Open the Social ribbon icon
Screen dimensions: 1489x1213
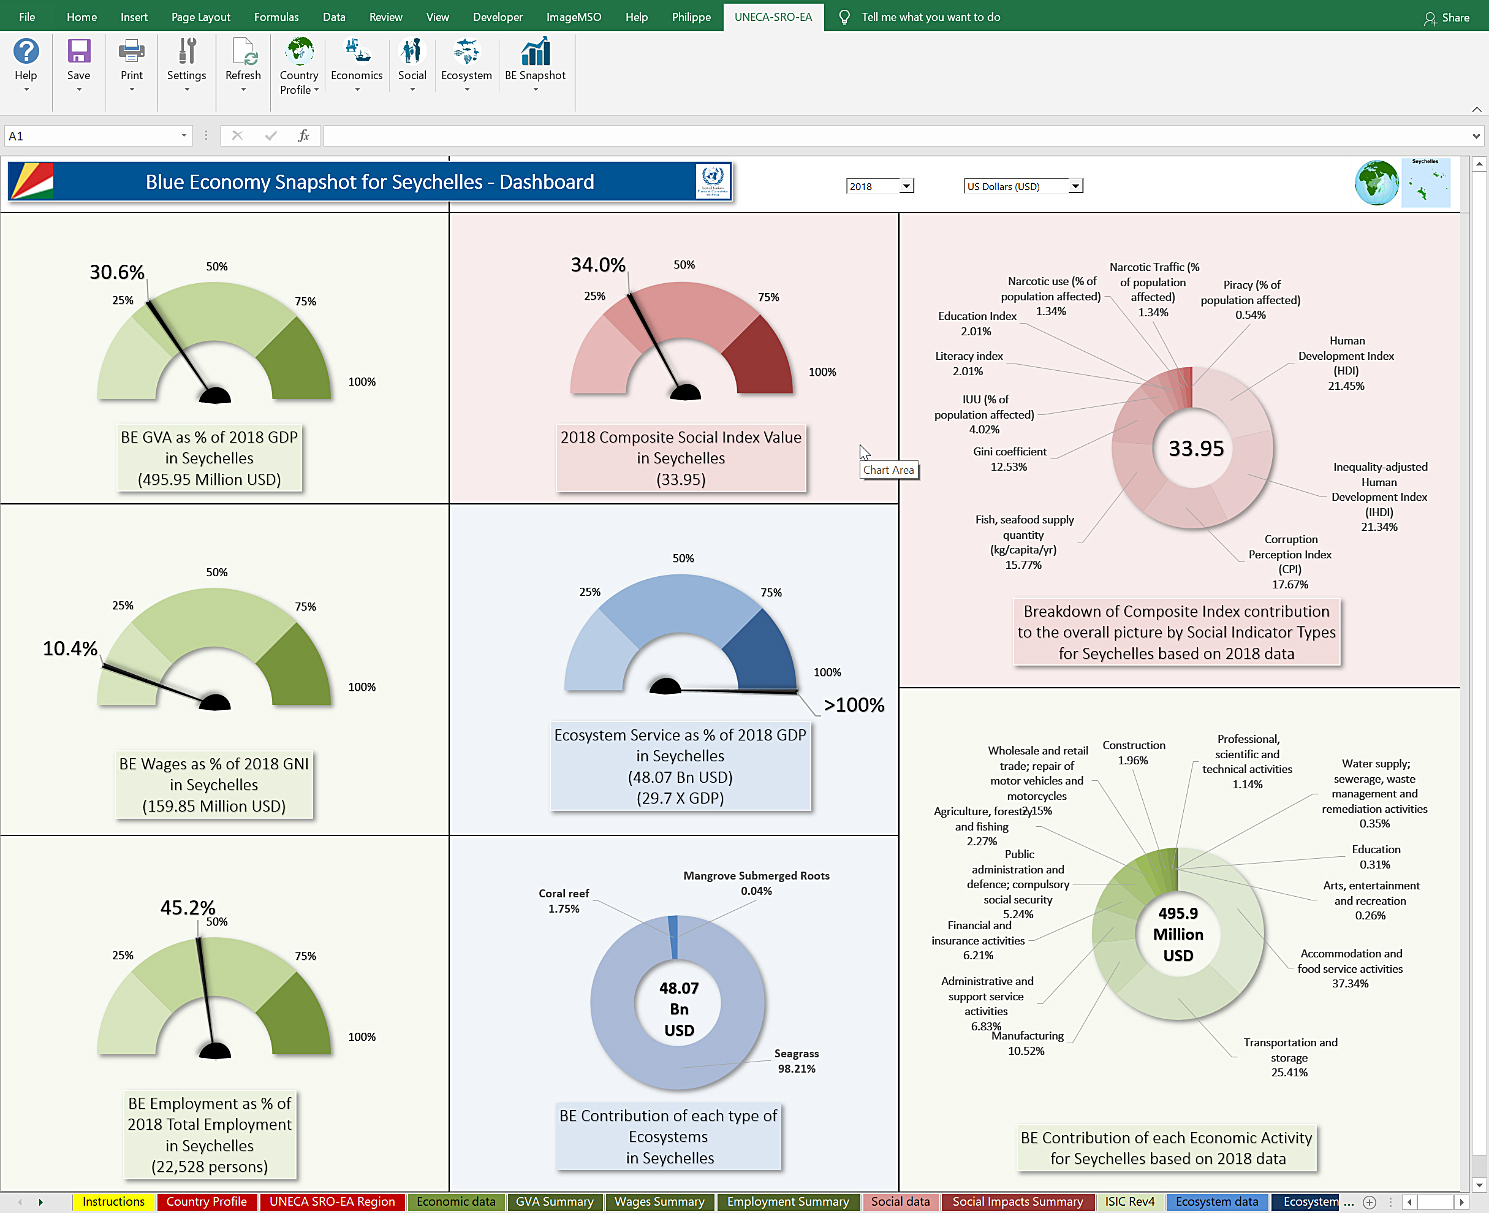point(412,52)
